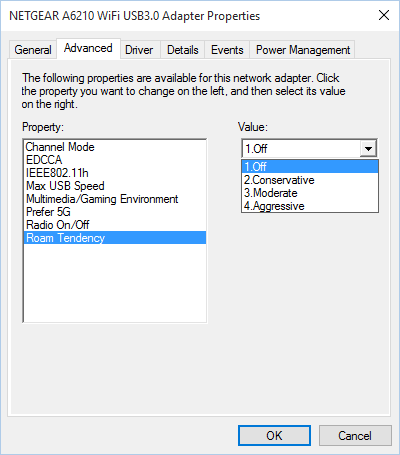This screenshot has height=455, width=400.
Task: Select Roam Tendency property
Action: tap(115, 238)
